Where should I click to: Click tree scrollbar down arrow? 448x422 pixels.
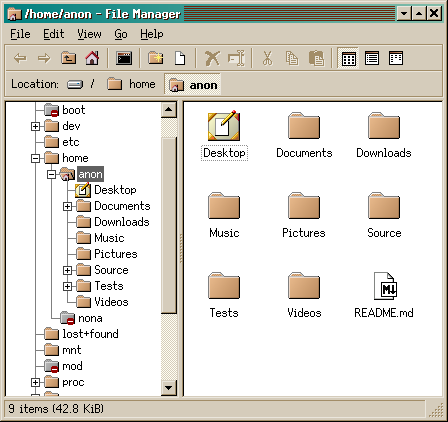coord(169,388)
